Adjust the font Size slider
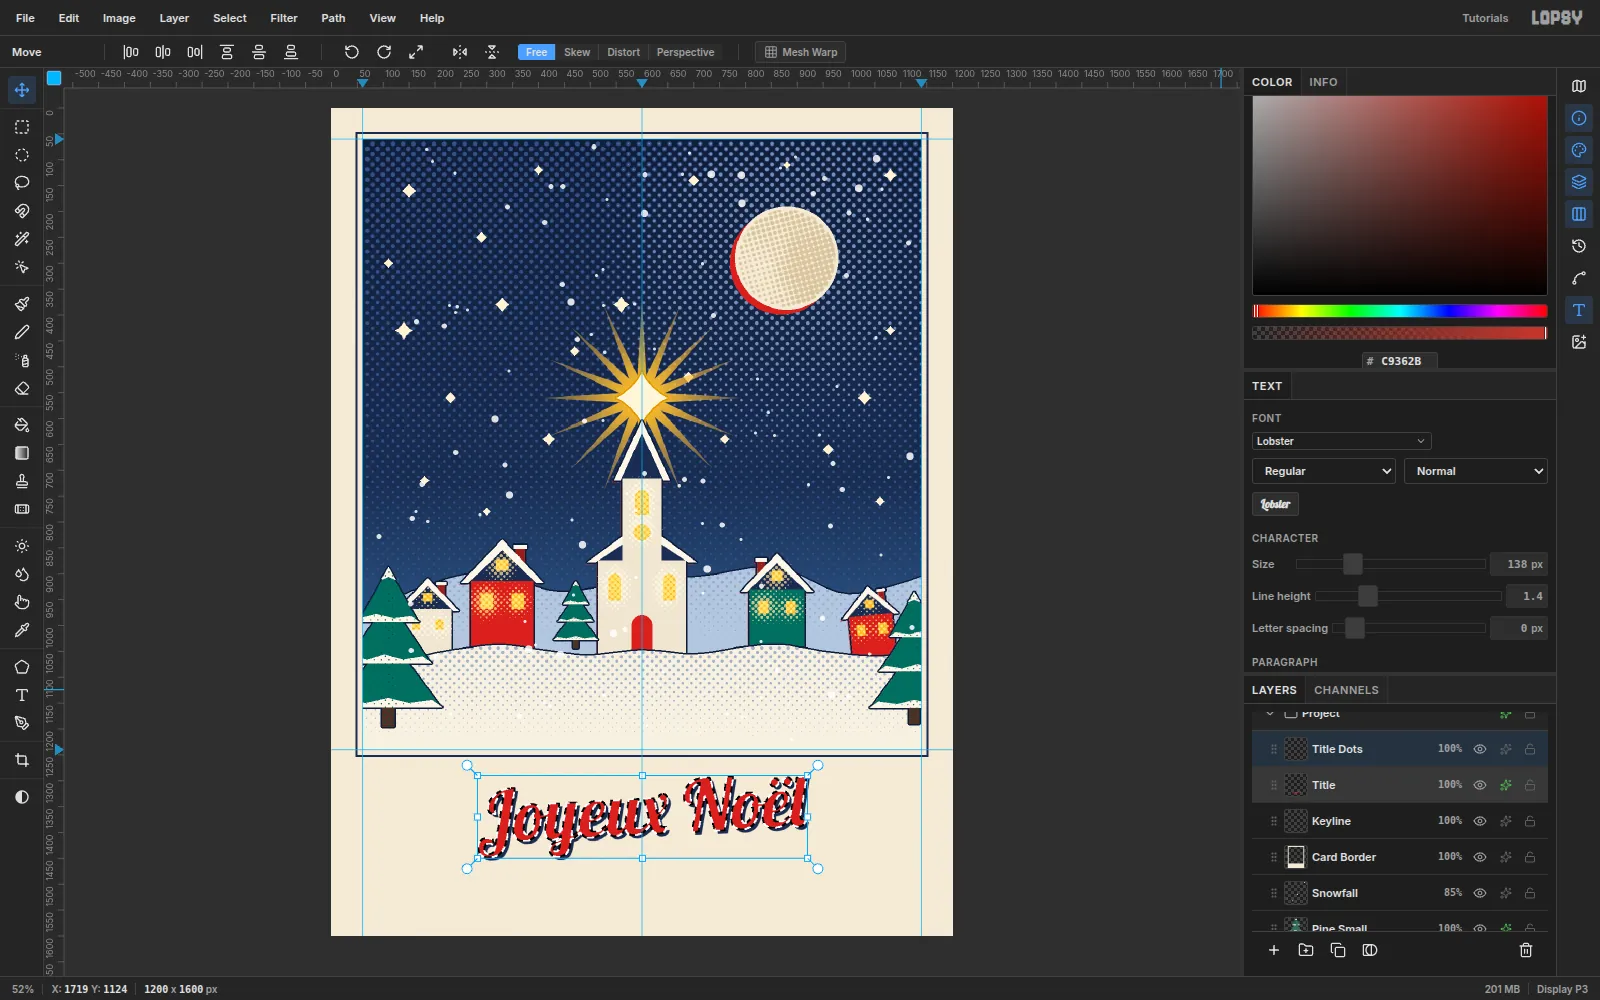The width and height of the screenshot is (1600, 1000). point(1391,564)
